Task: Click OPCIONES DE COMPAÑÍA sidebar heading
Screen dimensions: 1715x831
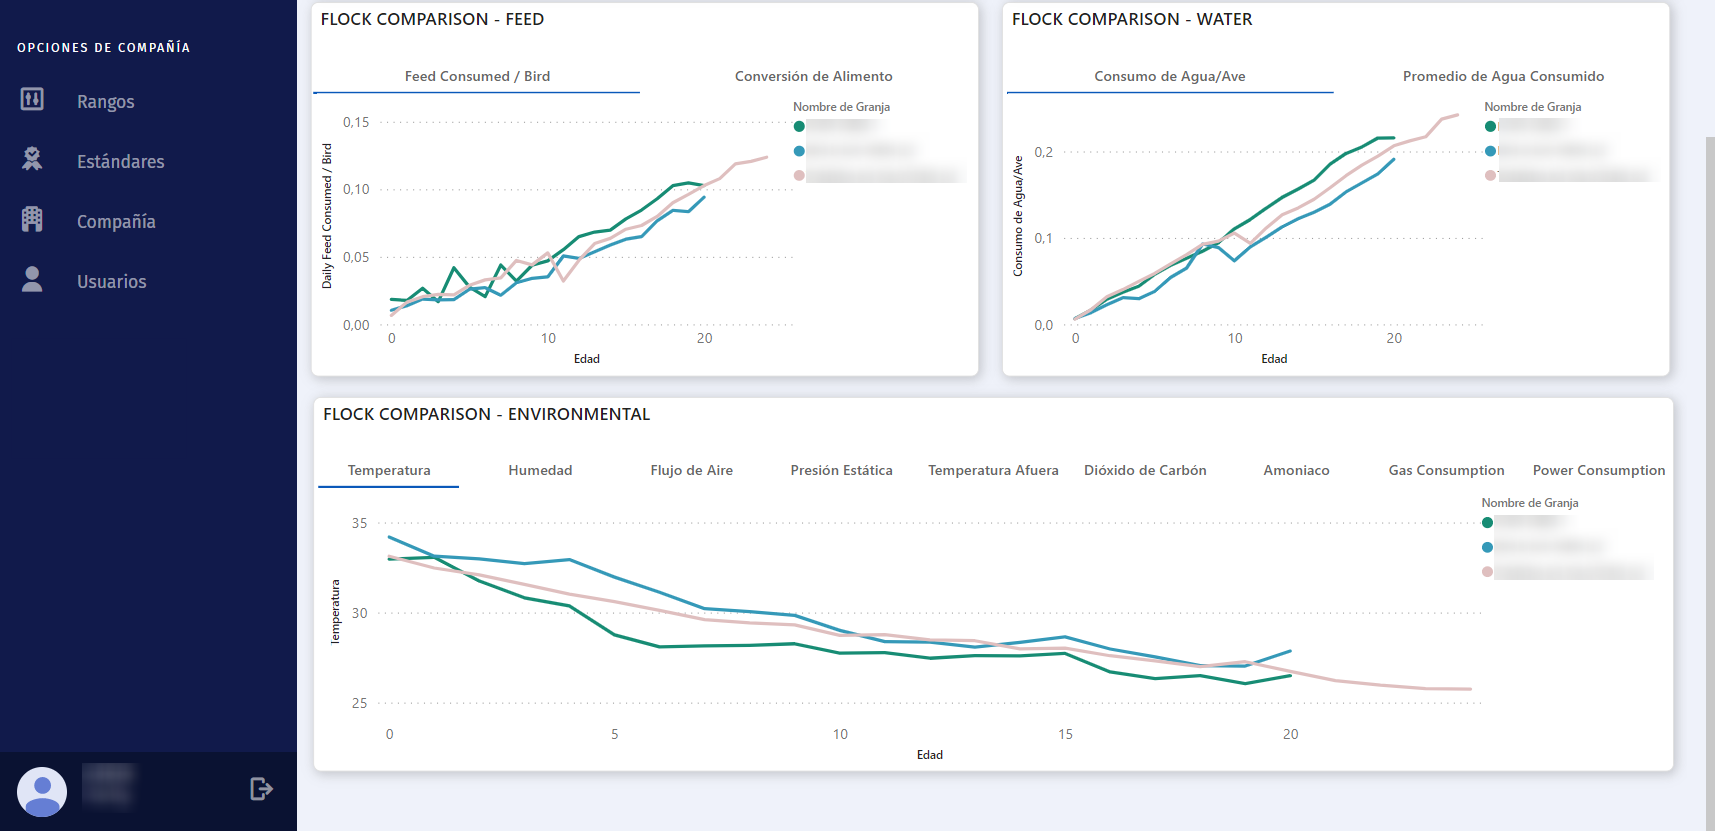Action: tap(103, 47)
